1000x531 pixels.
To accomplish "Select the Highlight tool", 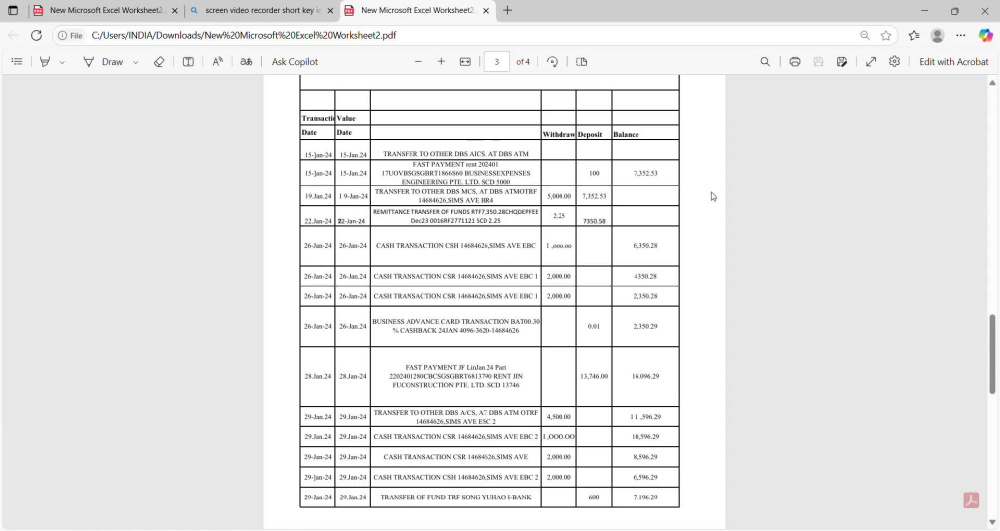I will pyautogui.click(x=45, y=62).
